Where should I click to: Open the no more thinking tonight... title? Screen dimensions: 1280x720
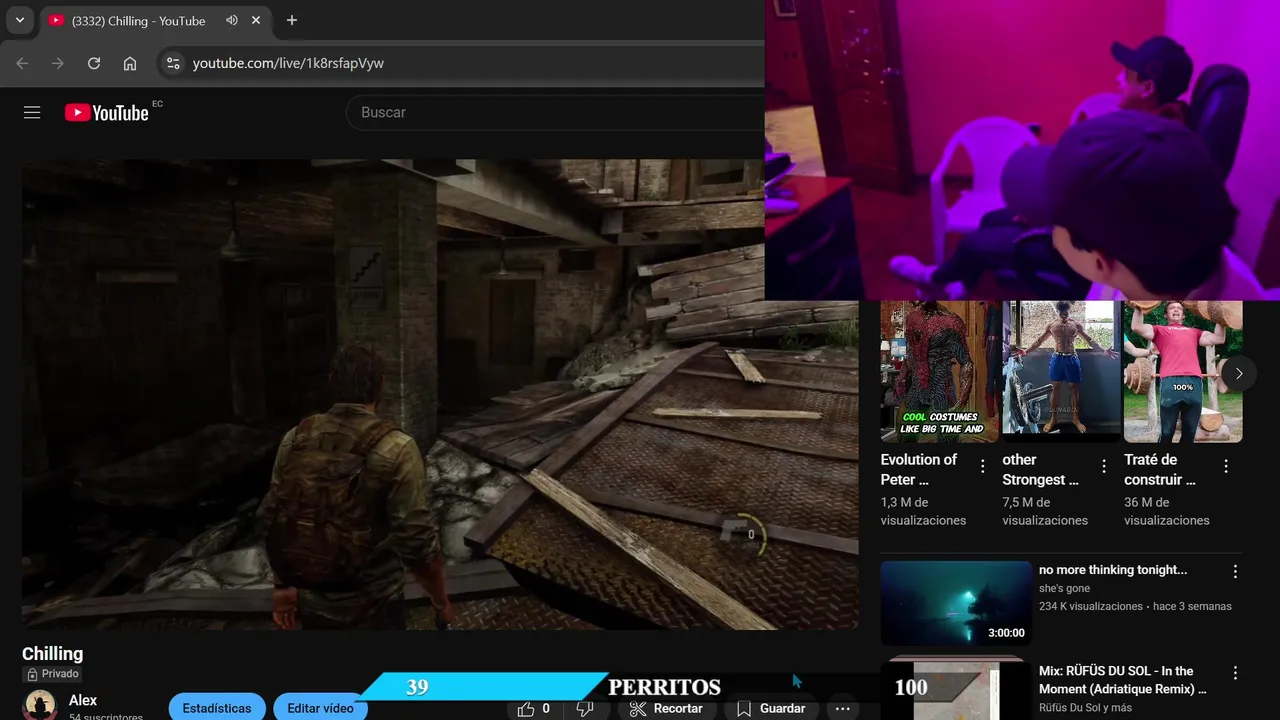point(1113,570)
